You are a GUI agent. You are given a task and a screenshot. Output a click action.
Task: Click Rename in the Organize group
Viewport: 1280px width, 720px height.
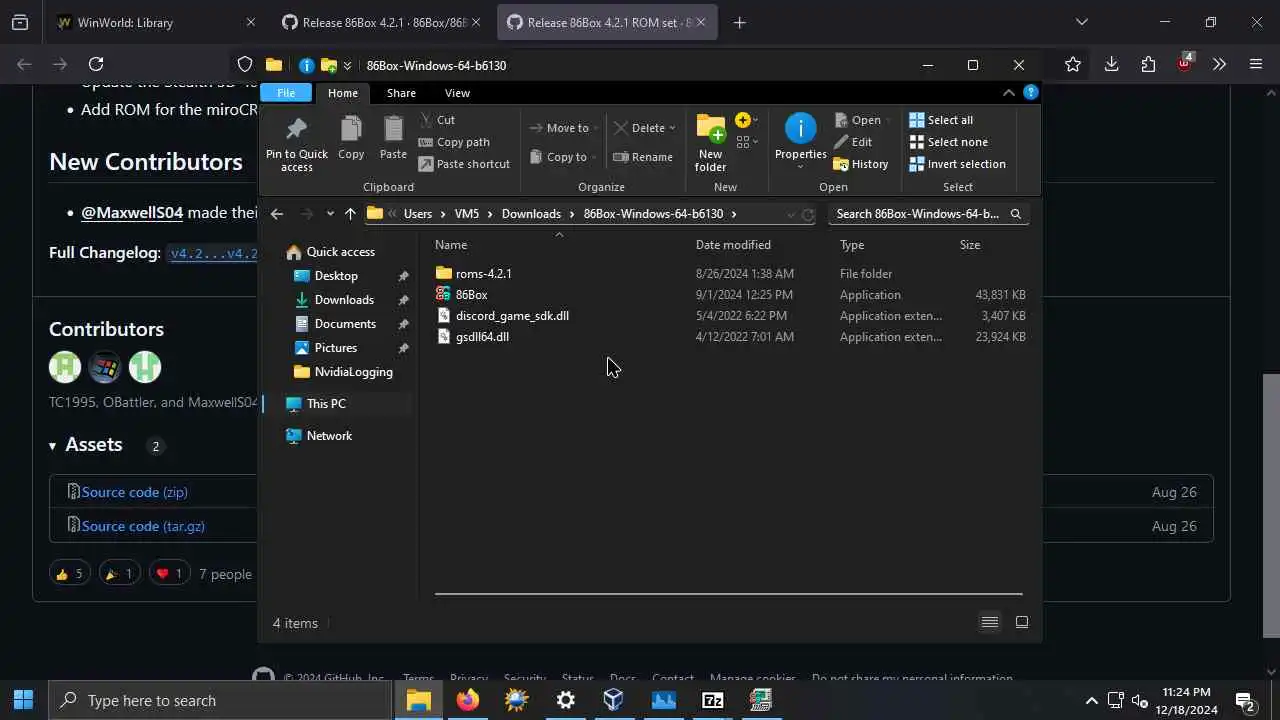click(643, 157)
